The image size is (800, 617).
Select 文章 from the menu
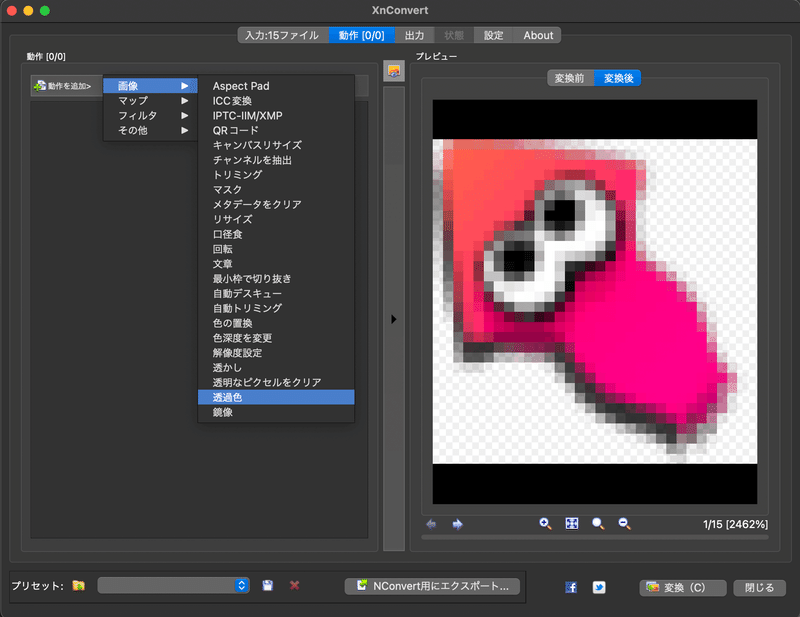[x=276, y=264]
